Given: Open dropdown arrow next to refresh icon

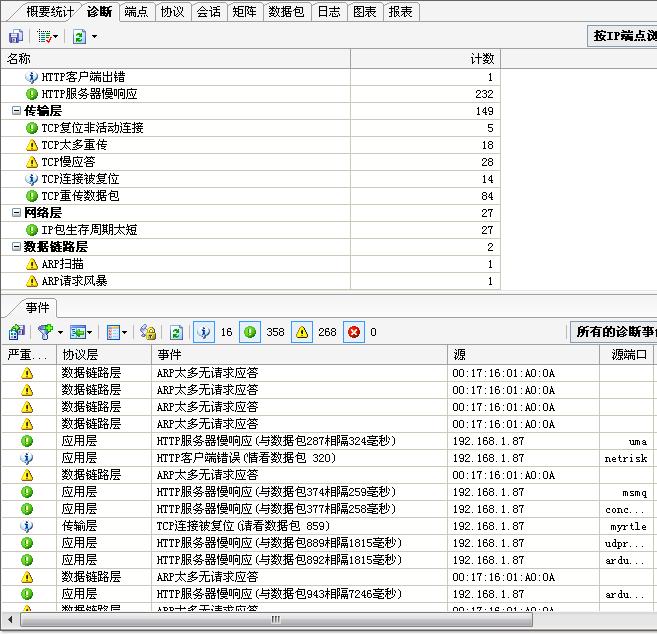Looking at the screenshot, I should [94, 37].
